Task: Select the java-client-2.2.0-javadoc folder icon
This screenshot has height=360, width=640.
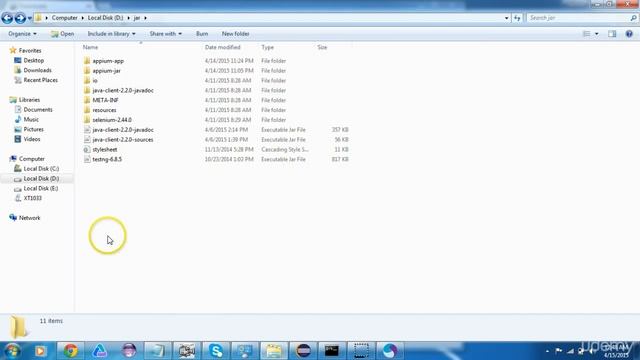Action: [x=87, y=90]
